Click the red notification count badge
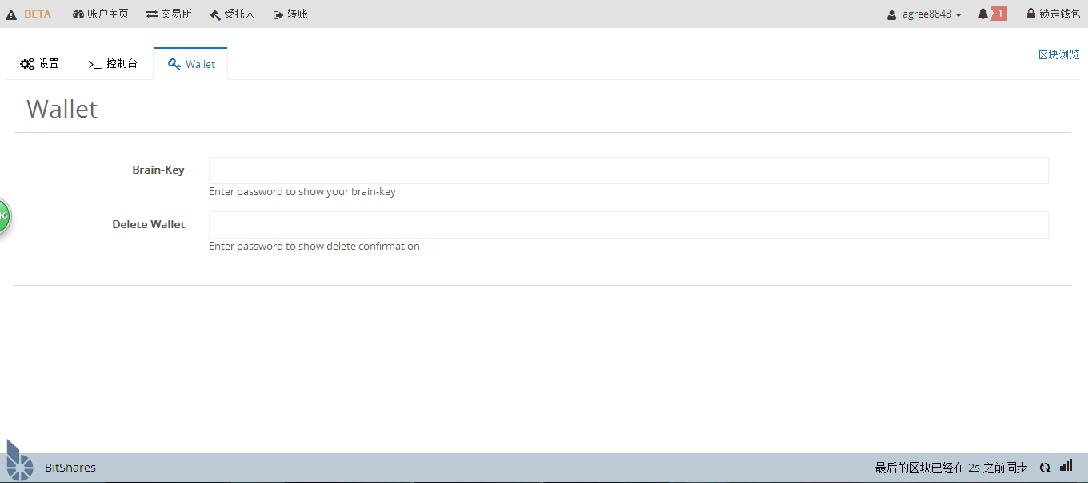 (x=999, y=14)
